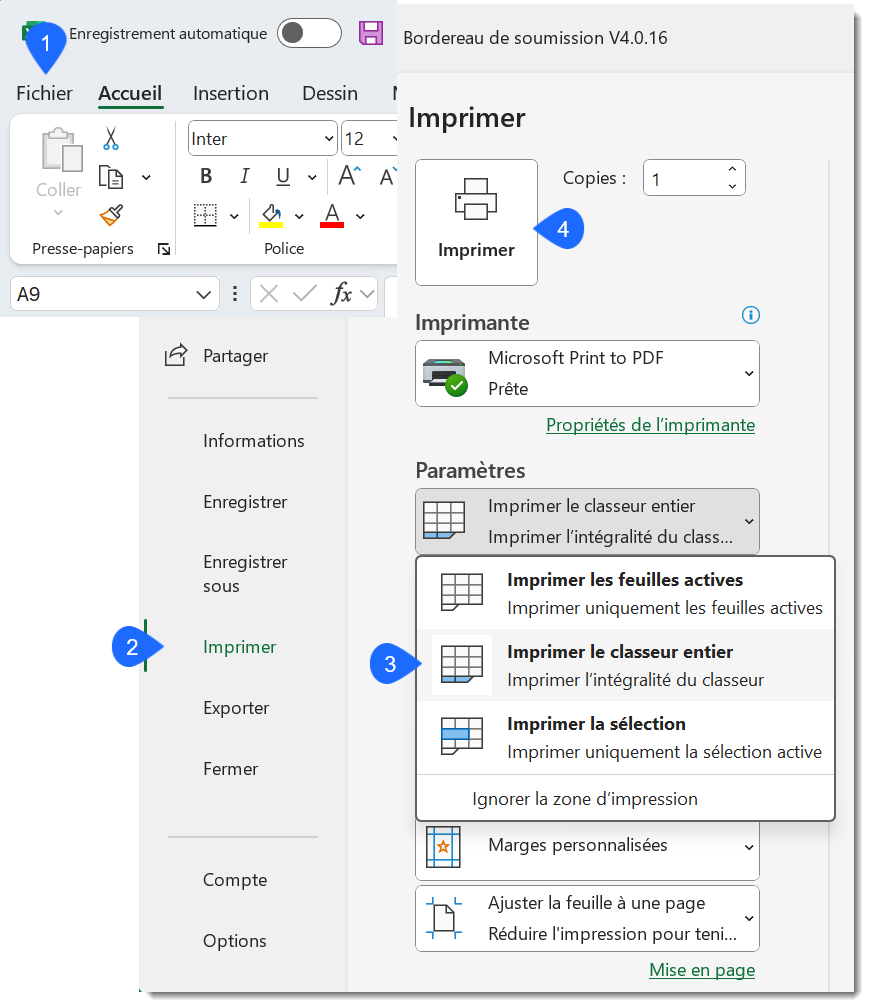Open the copy options dropdown arrow
This screenshot has height=1007, width=869.
click(146, 177)
